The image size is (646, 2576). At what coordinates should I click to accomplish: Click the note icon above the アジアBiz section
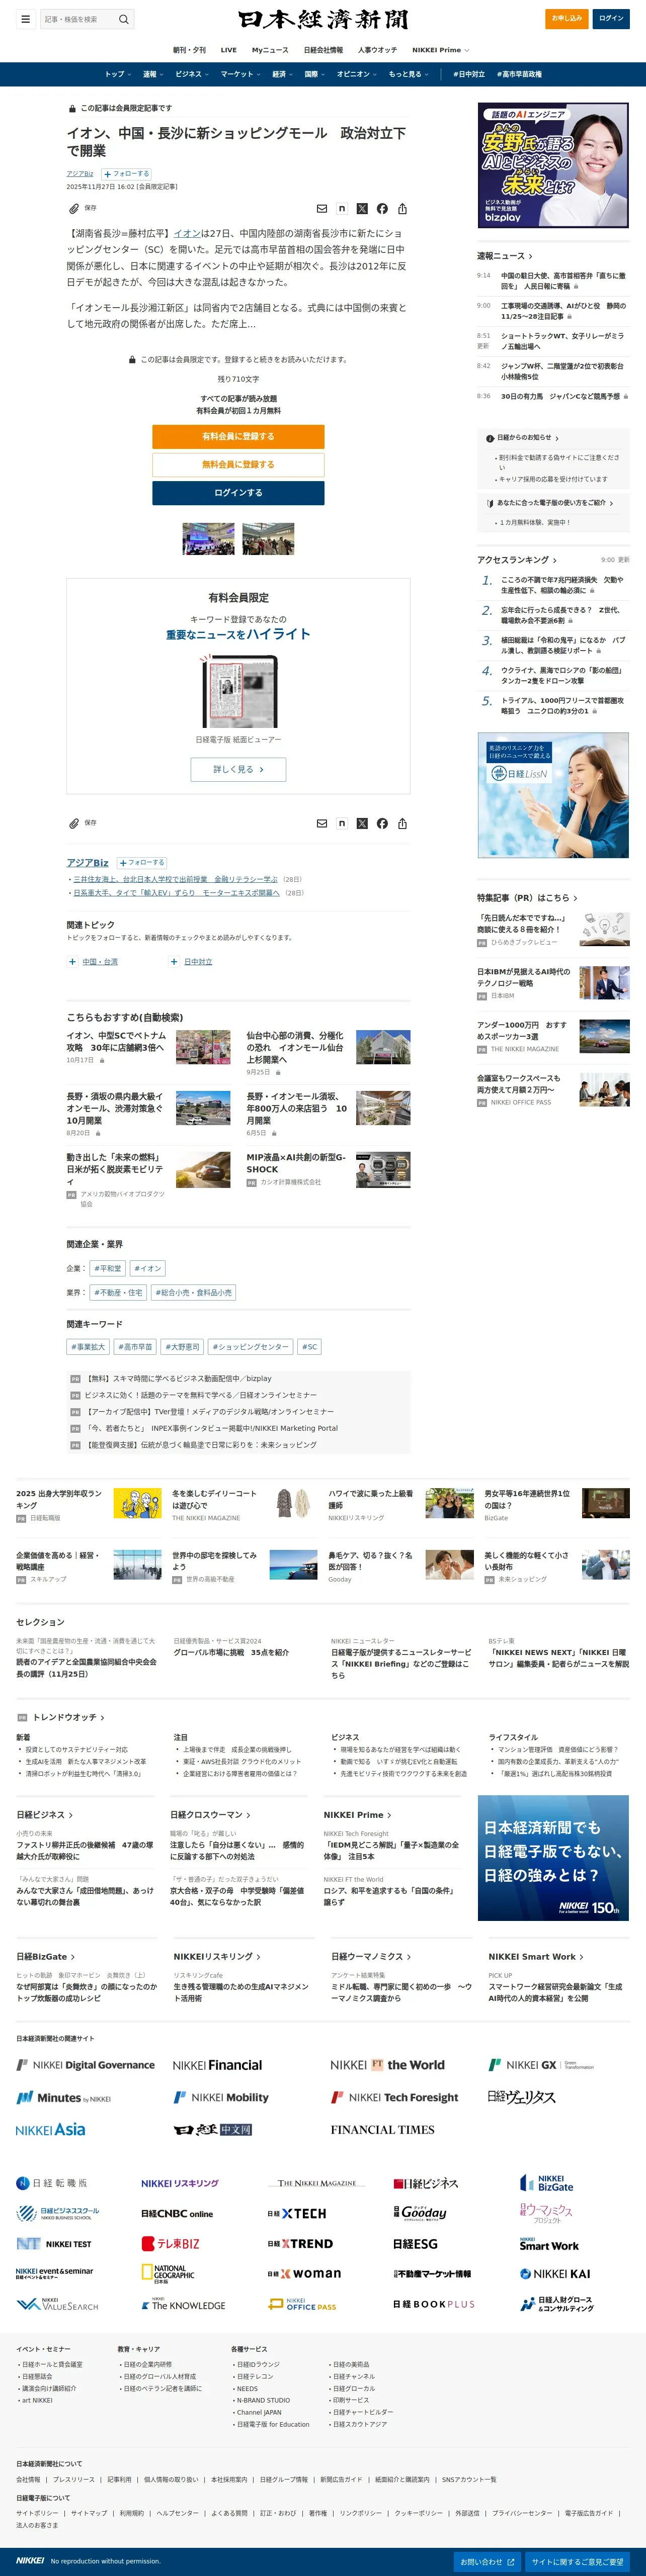(x=342, y=824)
